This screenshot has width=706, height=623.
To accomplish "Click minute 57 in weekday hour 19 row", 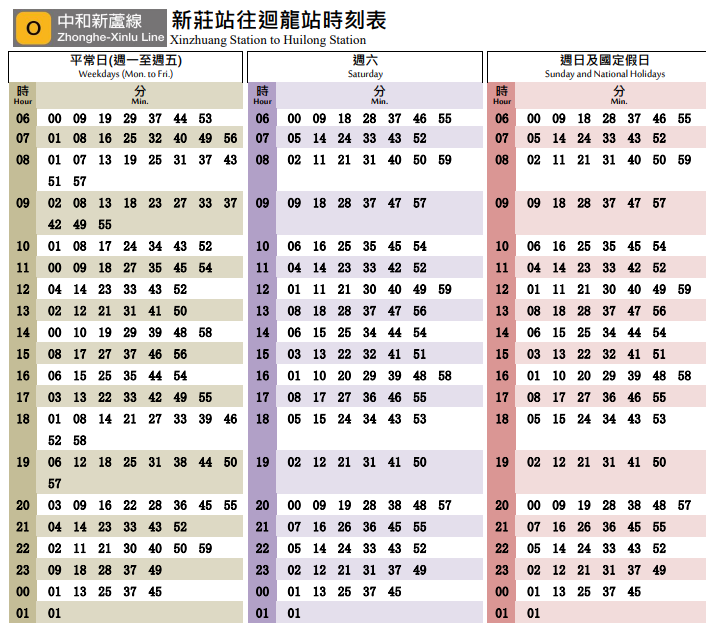I will pos(54,484).
